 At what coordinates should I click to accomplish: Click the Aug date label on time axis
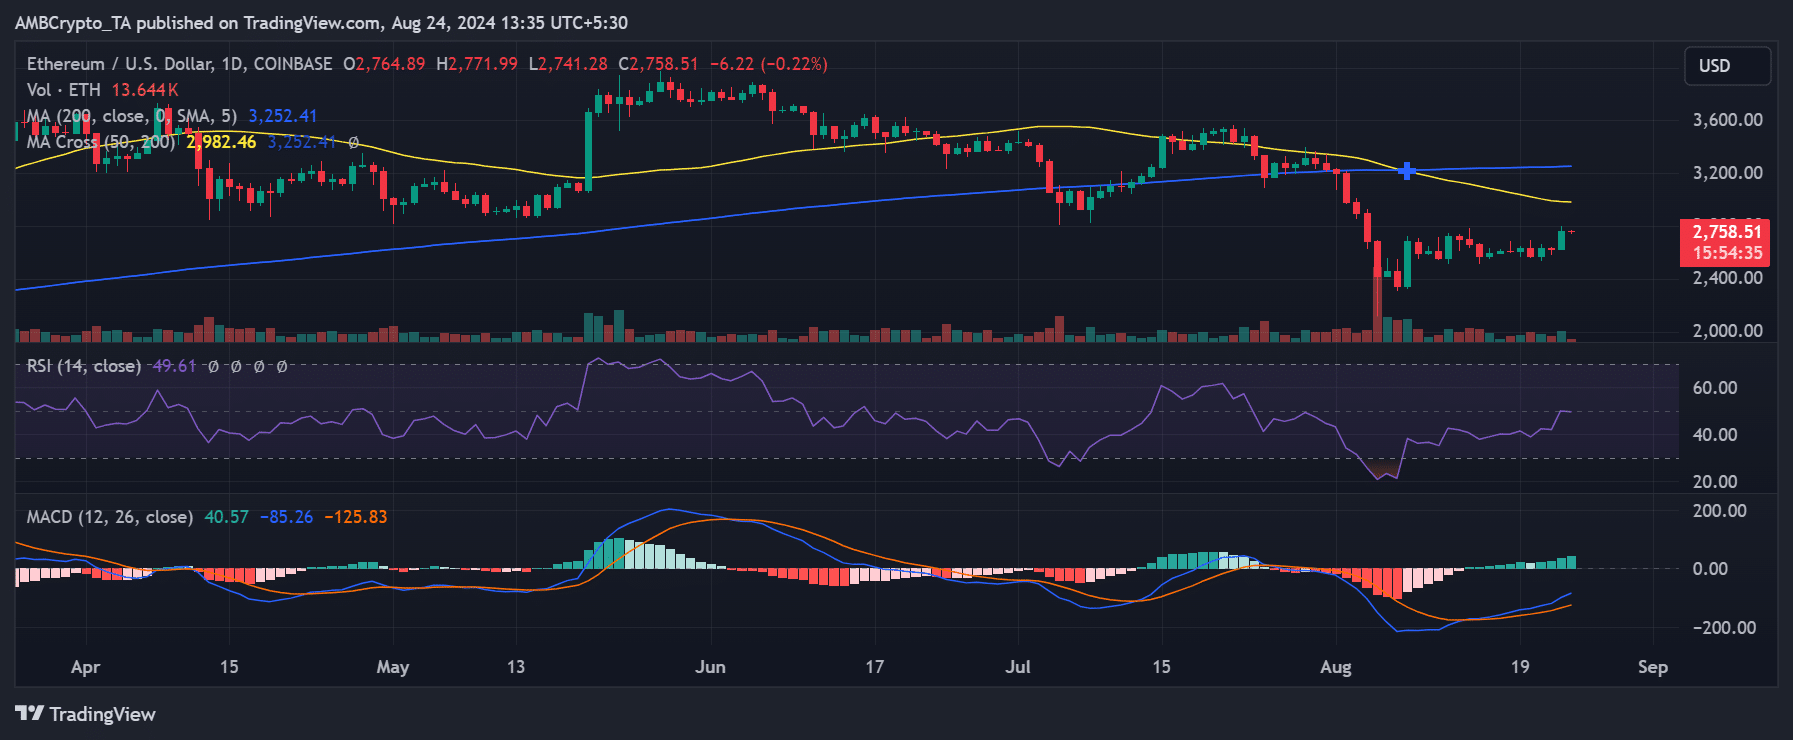tap(1336, 667)
